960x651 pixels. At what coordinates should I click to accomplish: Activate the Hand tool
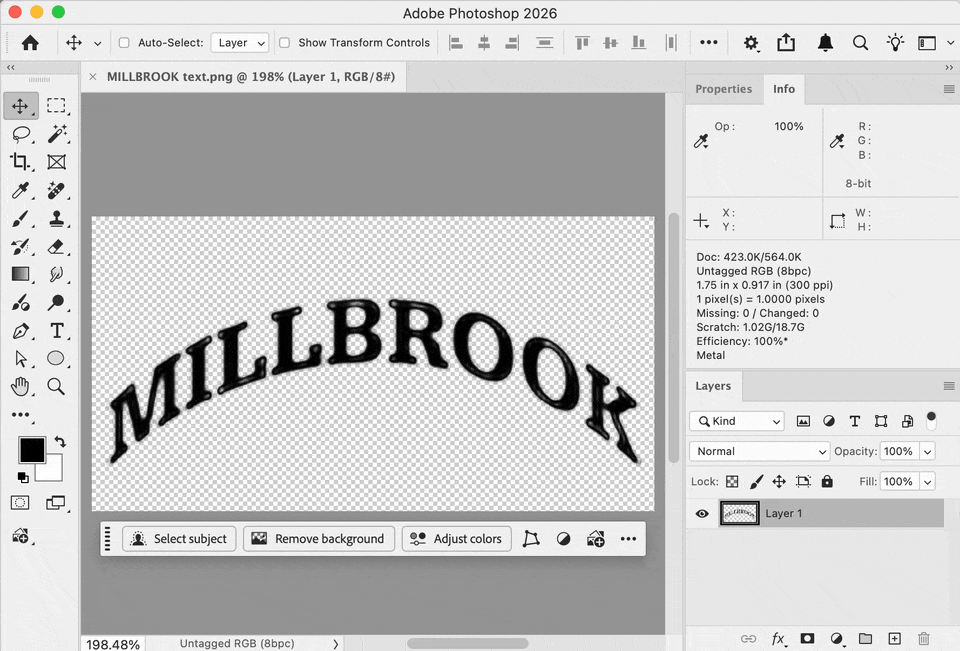point(21,386)
